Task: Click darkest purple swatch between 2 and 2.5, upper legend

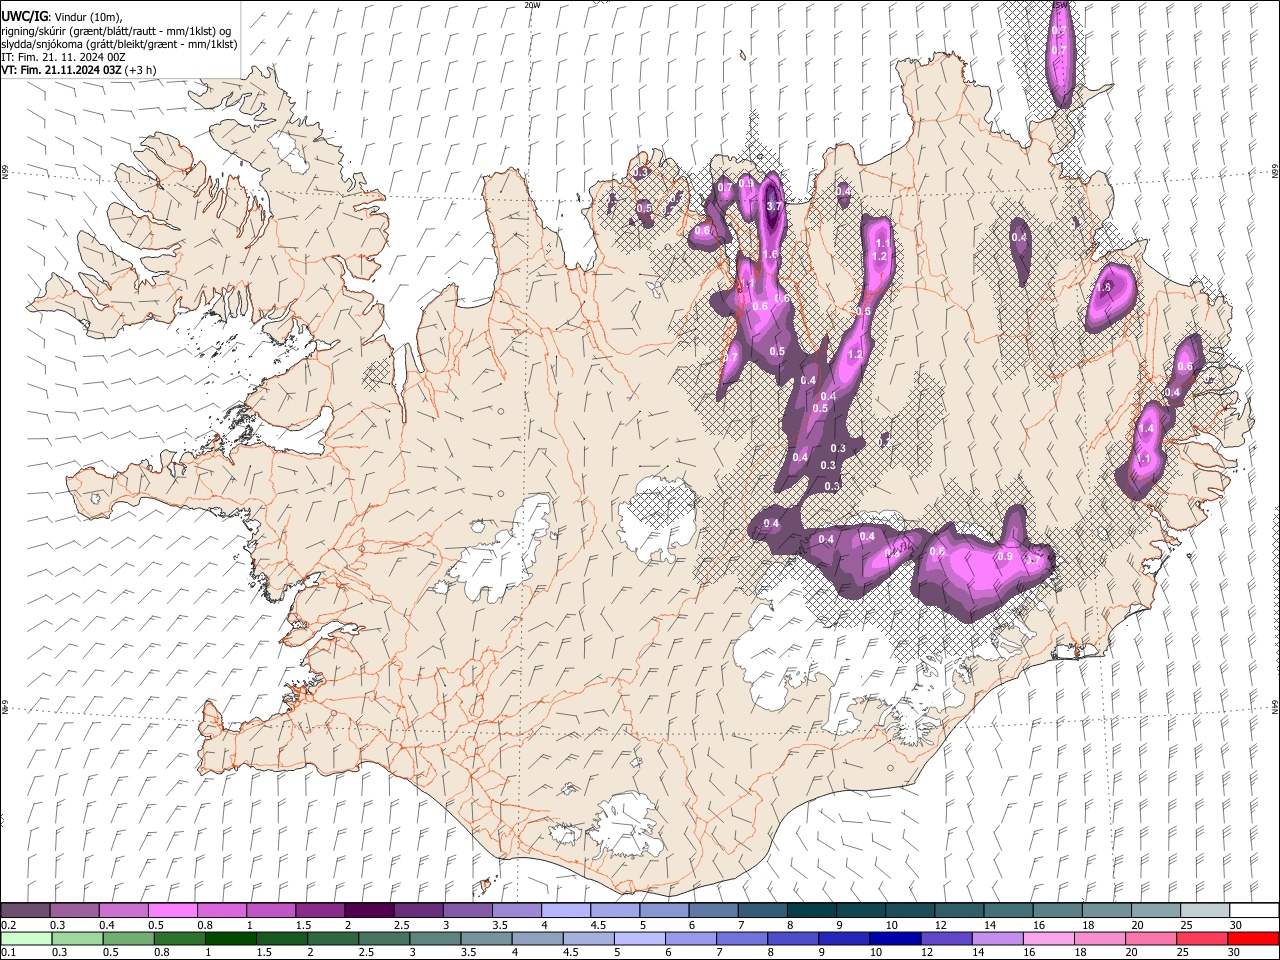Action: [369, 911]
